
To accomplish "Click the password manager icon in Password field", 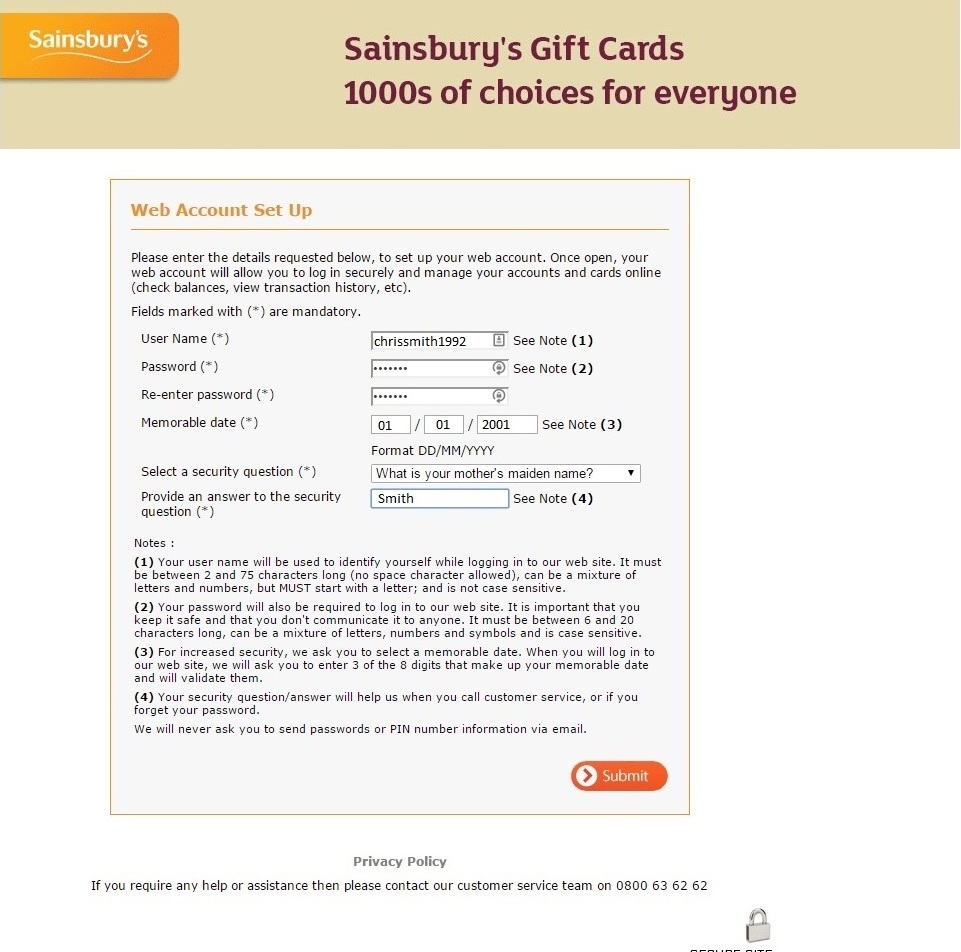I will click(x=498, y=368).
